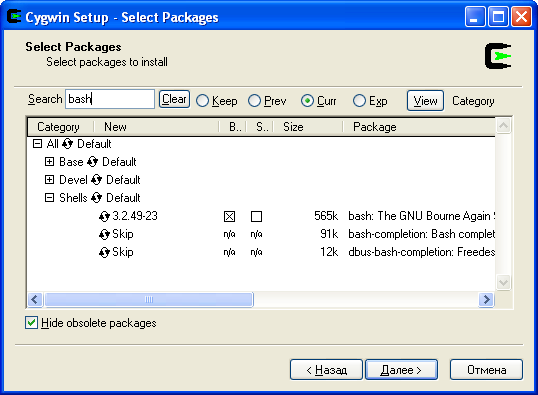Click the vertical scrollbar down arrow
This screenshot has height=395, width=538.
tap(503, 283)
